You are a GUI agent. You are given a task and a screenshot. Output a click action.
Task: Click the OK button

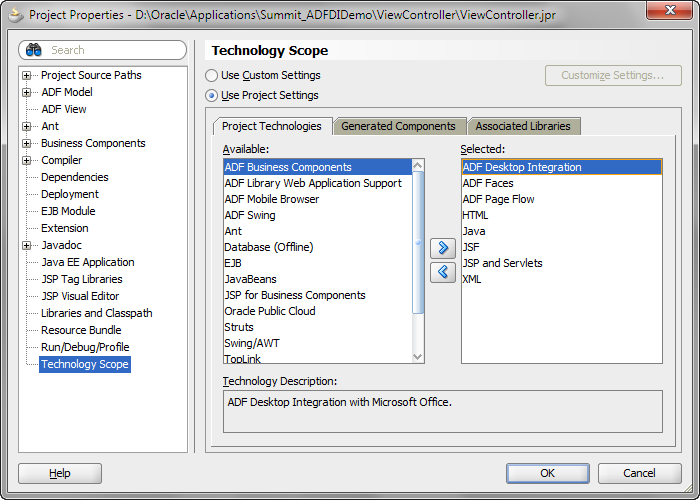(547, 473)
